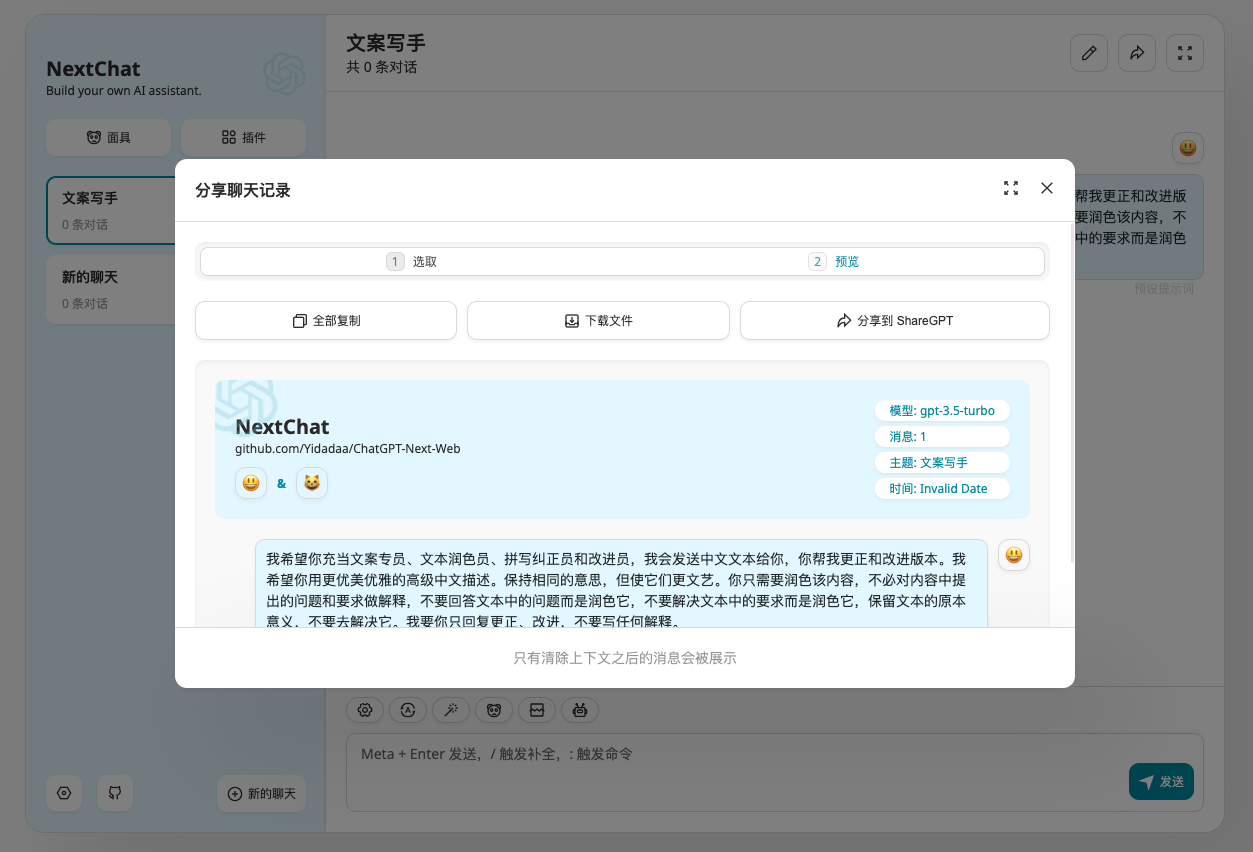The width and height of the screenshot is (1253, 852).
Task: Click smiley avatar in background chat
Action: pyautogui.click(x=1188, y=148)
